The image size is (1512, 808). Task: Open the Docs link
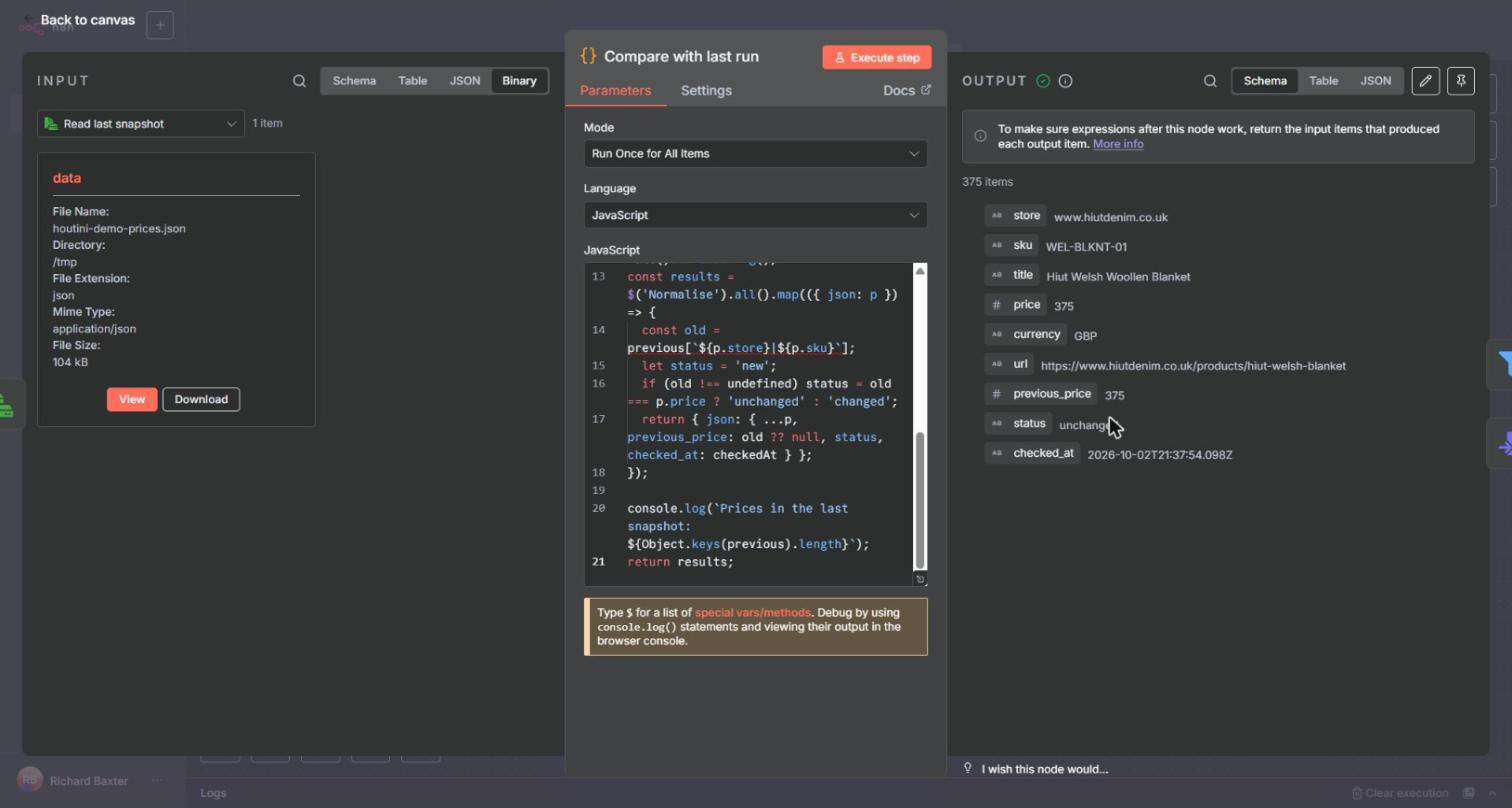point(907,90)
